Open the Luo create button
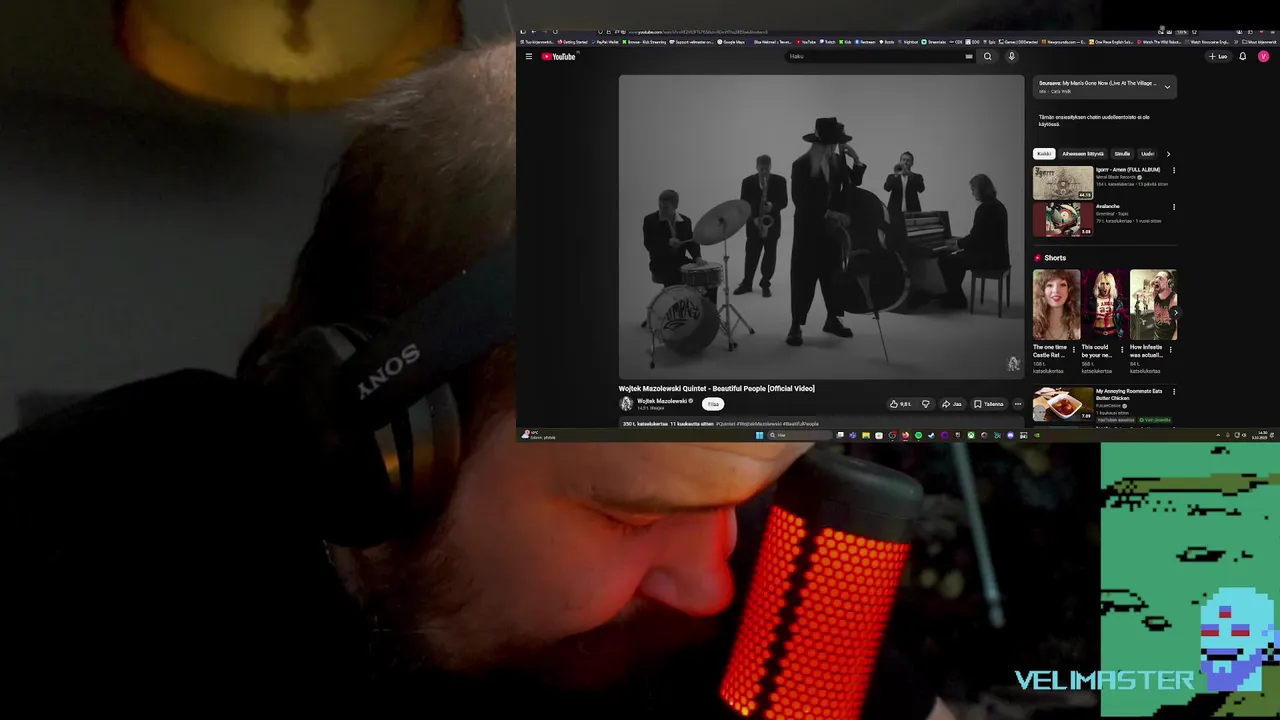The image size is (1280, 720). pos(1218,56)
